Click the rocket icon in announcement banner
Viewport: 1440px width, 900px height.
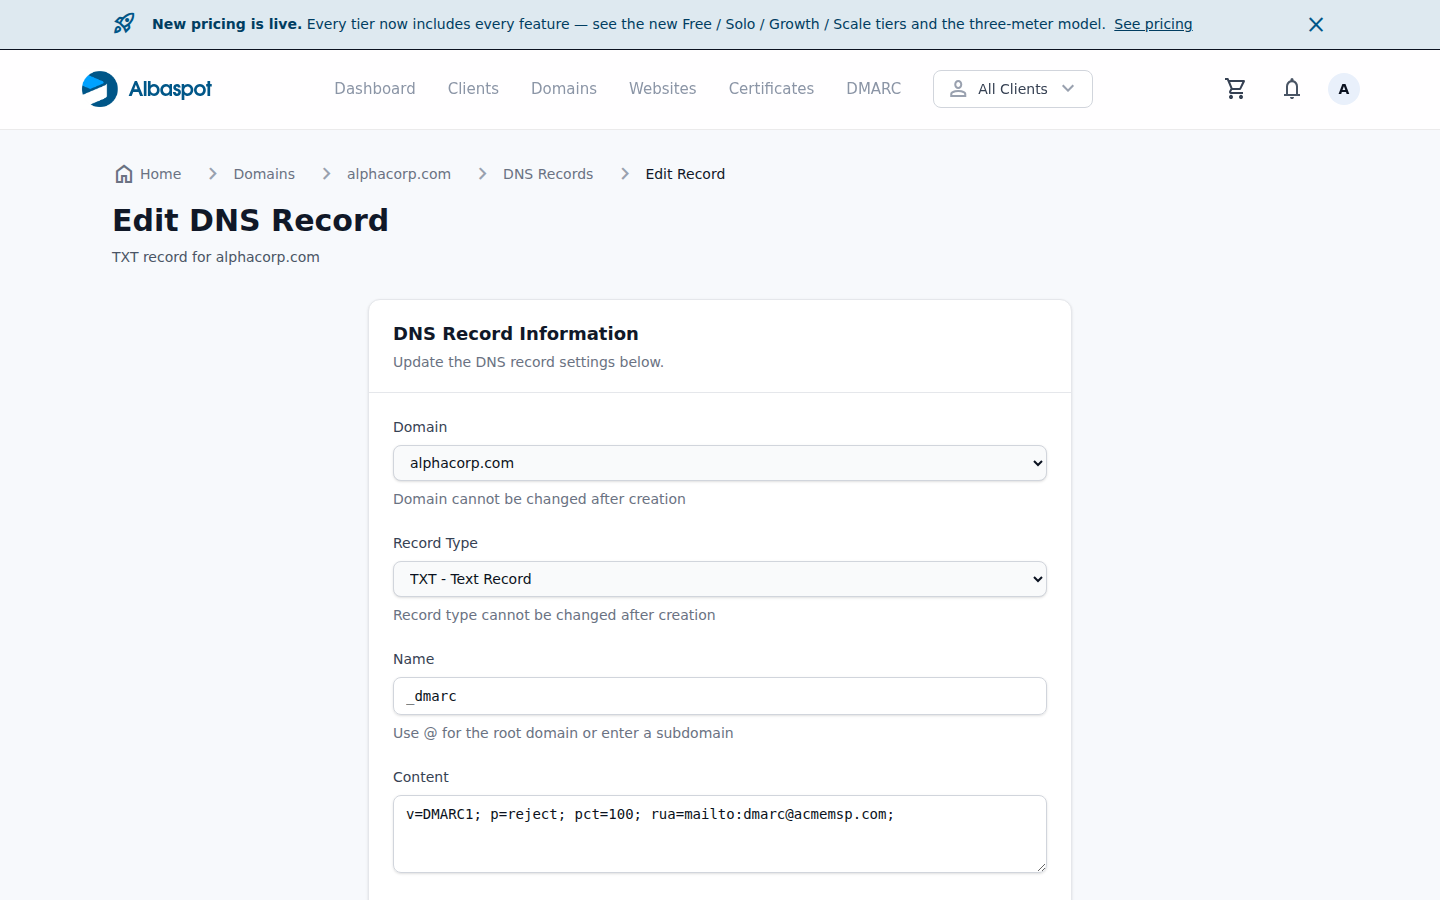124,24
